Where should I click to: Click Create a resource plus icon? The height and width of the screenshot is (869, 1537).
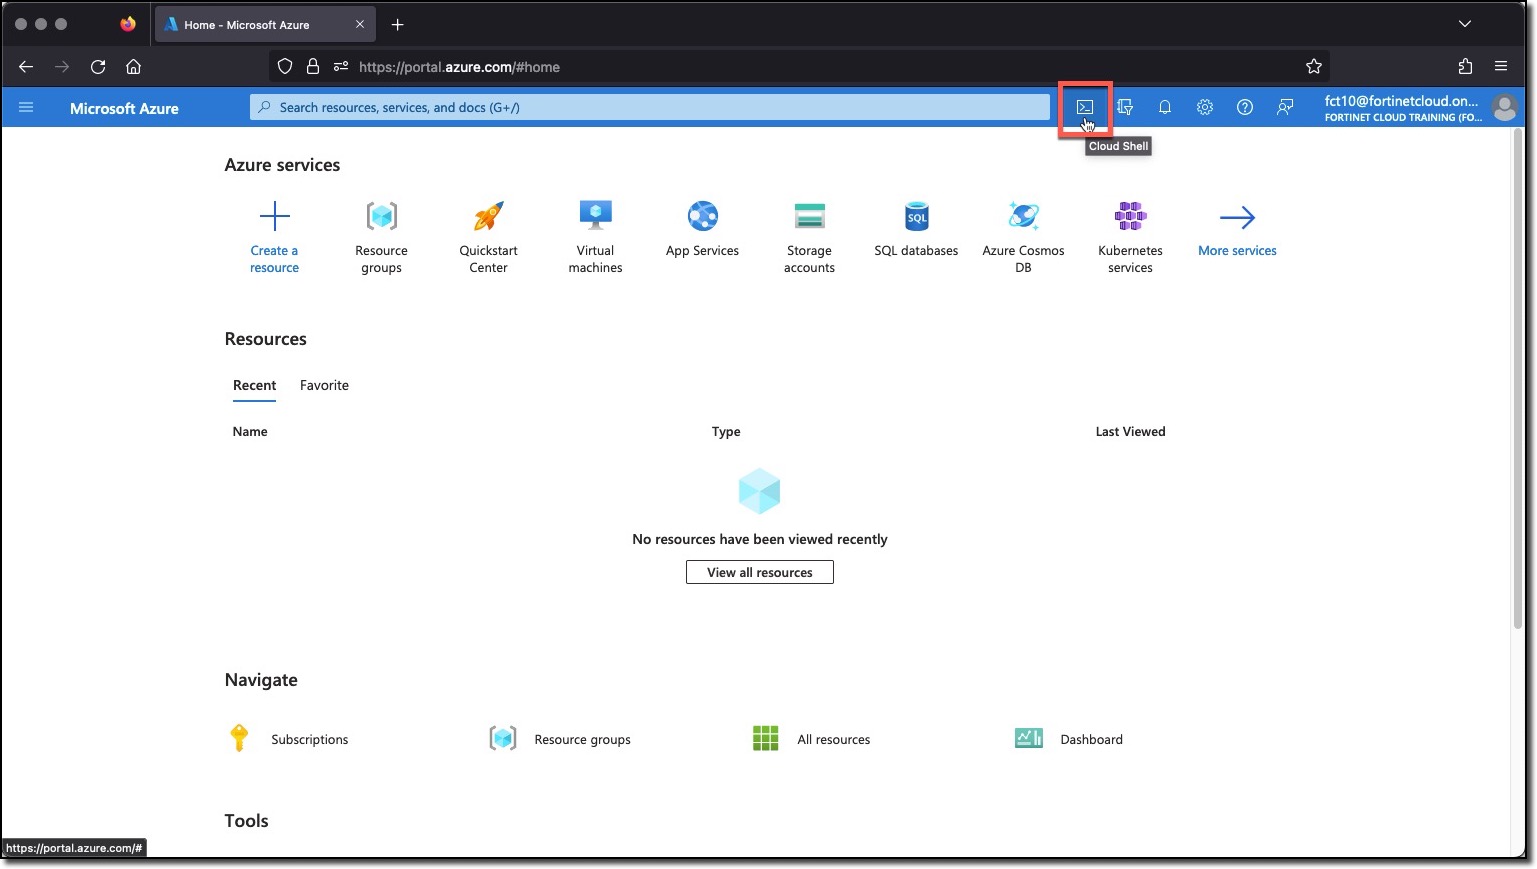(274, 216)
